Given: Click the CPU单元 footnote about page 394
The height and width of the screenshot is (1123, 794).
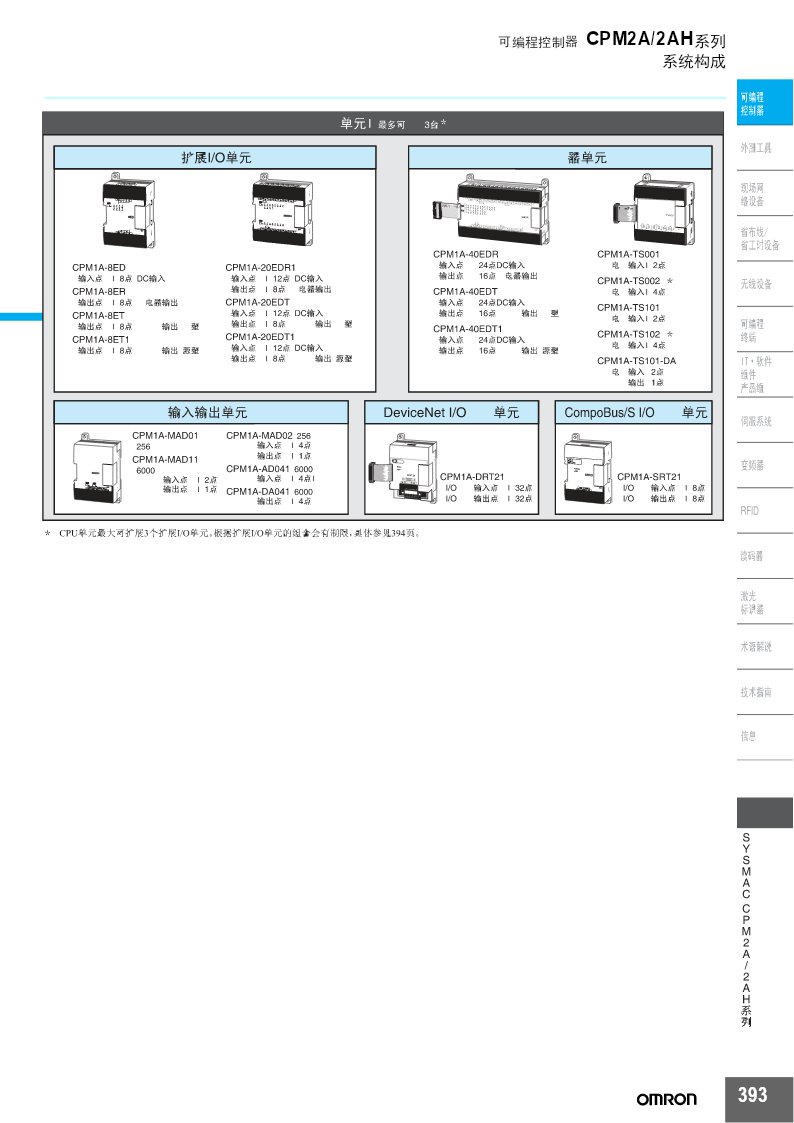Looking at the screenshot, I should coord(234,533).
